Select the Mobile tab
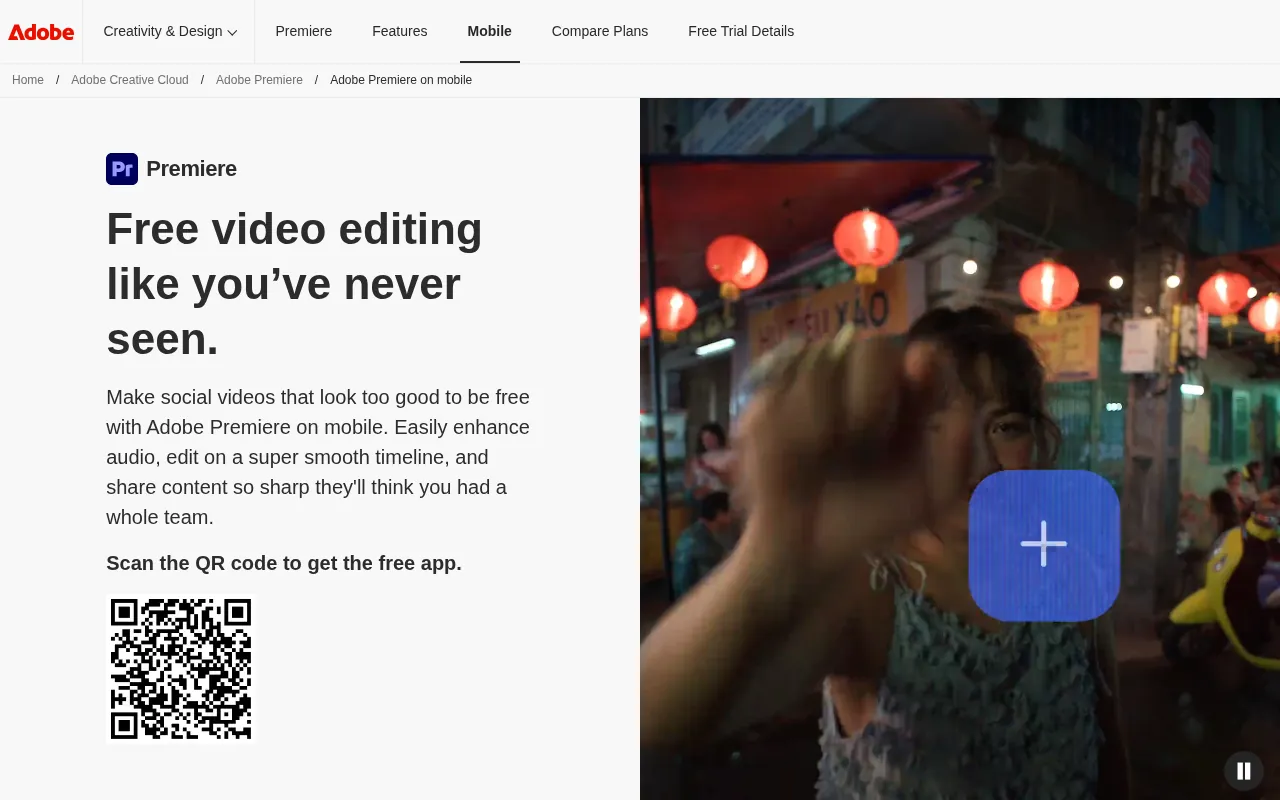The image size is (1280, 800). [x=490, y=31]
